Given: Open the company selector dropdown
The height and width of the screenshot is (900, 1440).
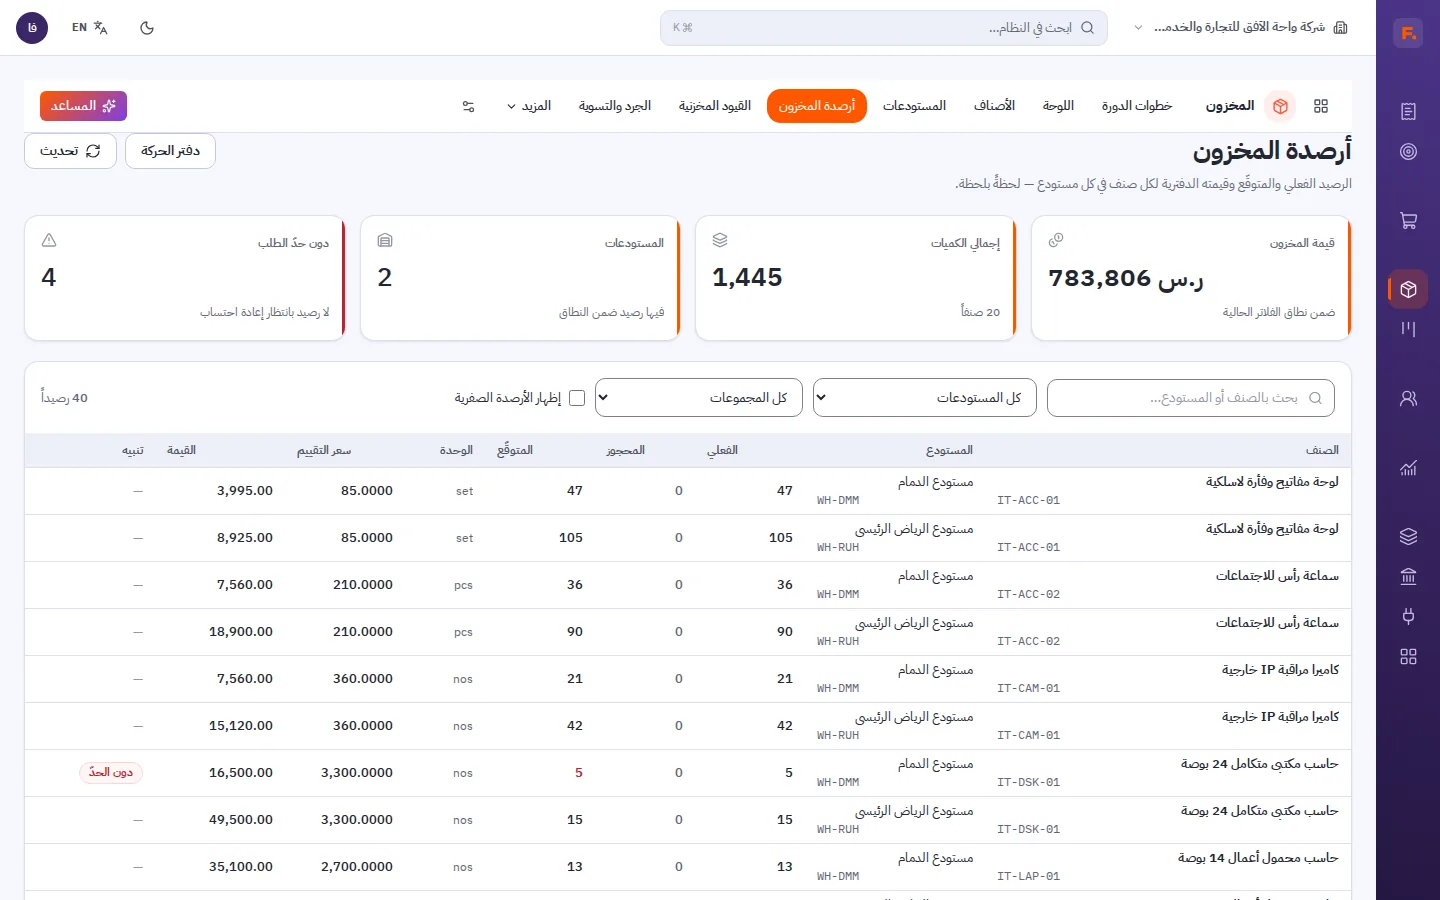Looking at the screenshot, I should pos(1240,28).
